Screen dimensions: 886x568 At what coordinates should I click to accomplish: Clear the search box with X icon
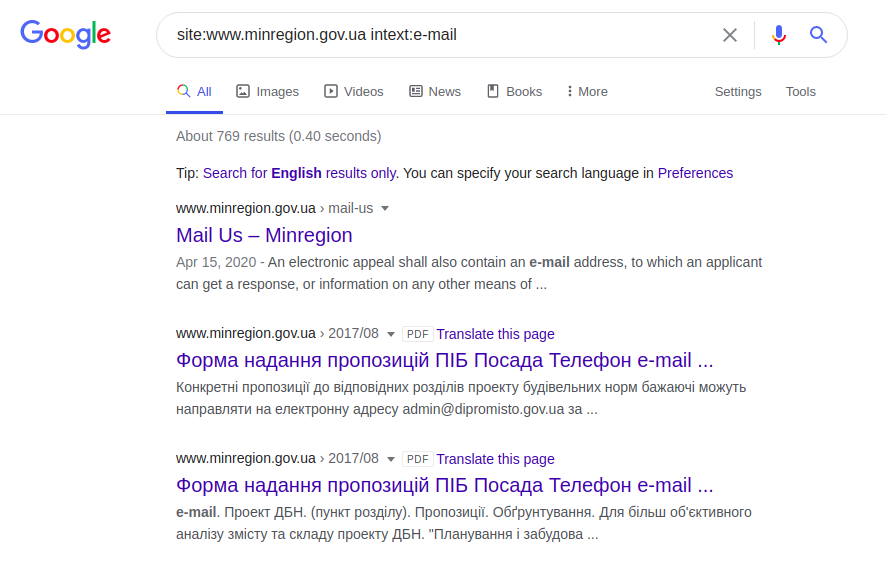[730, 35]
